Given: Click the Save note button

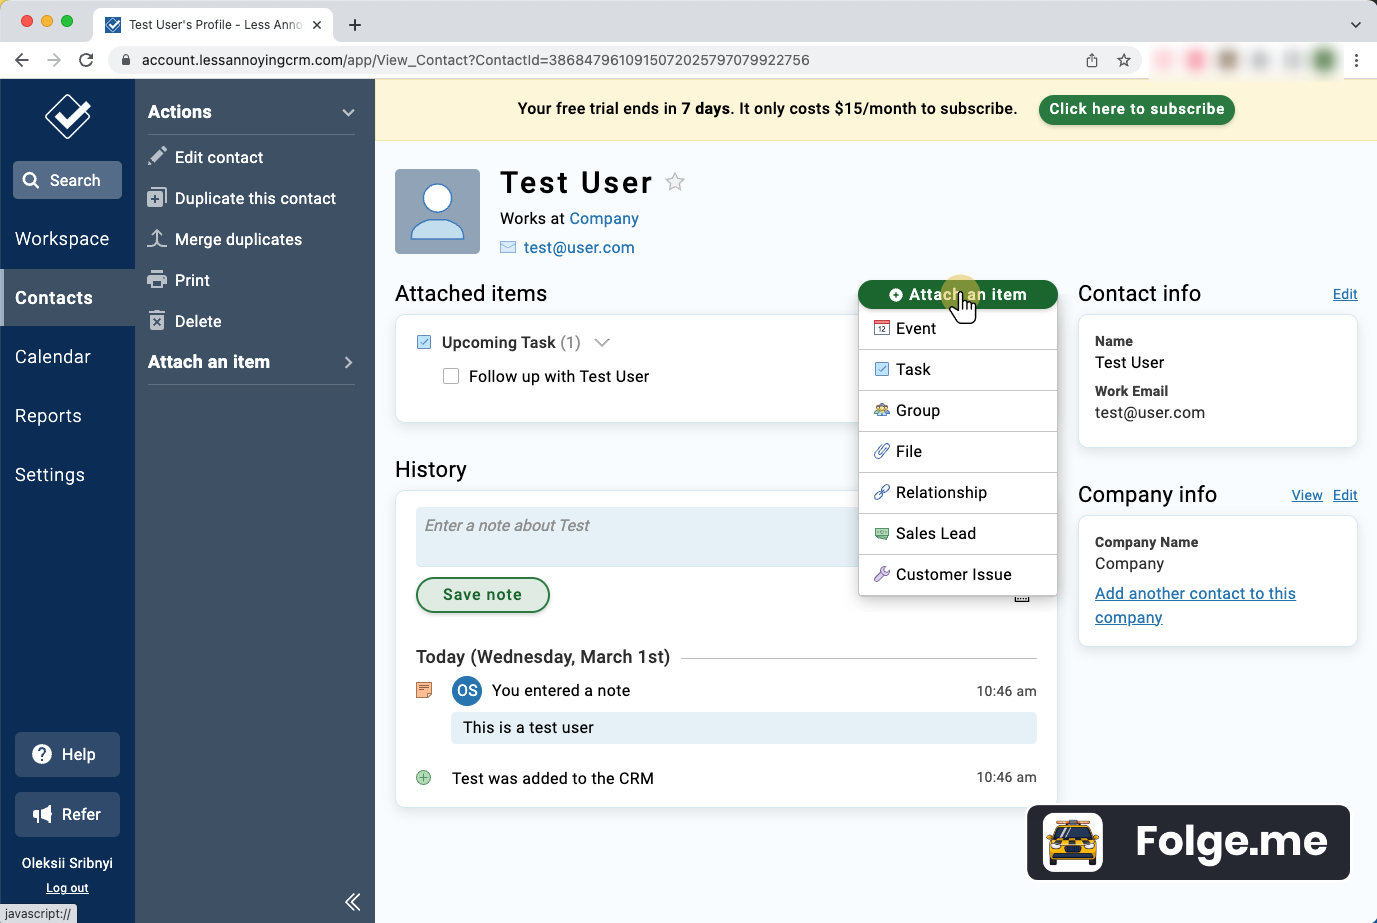Looking at the screenshot, I should 482,595.
